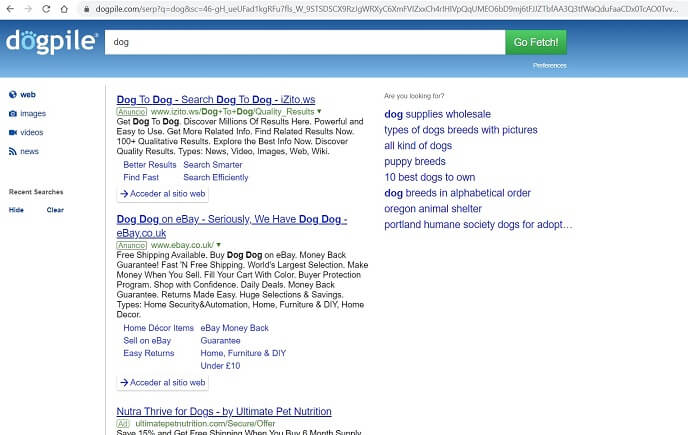Select the videos search category

(32, 132)
